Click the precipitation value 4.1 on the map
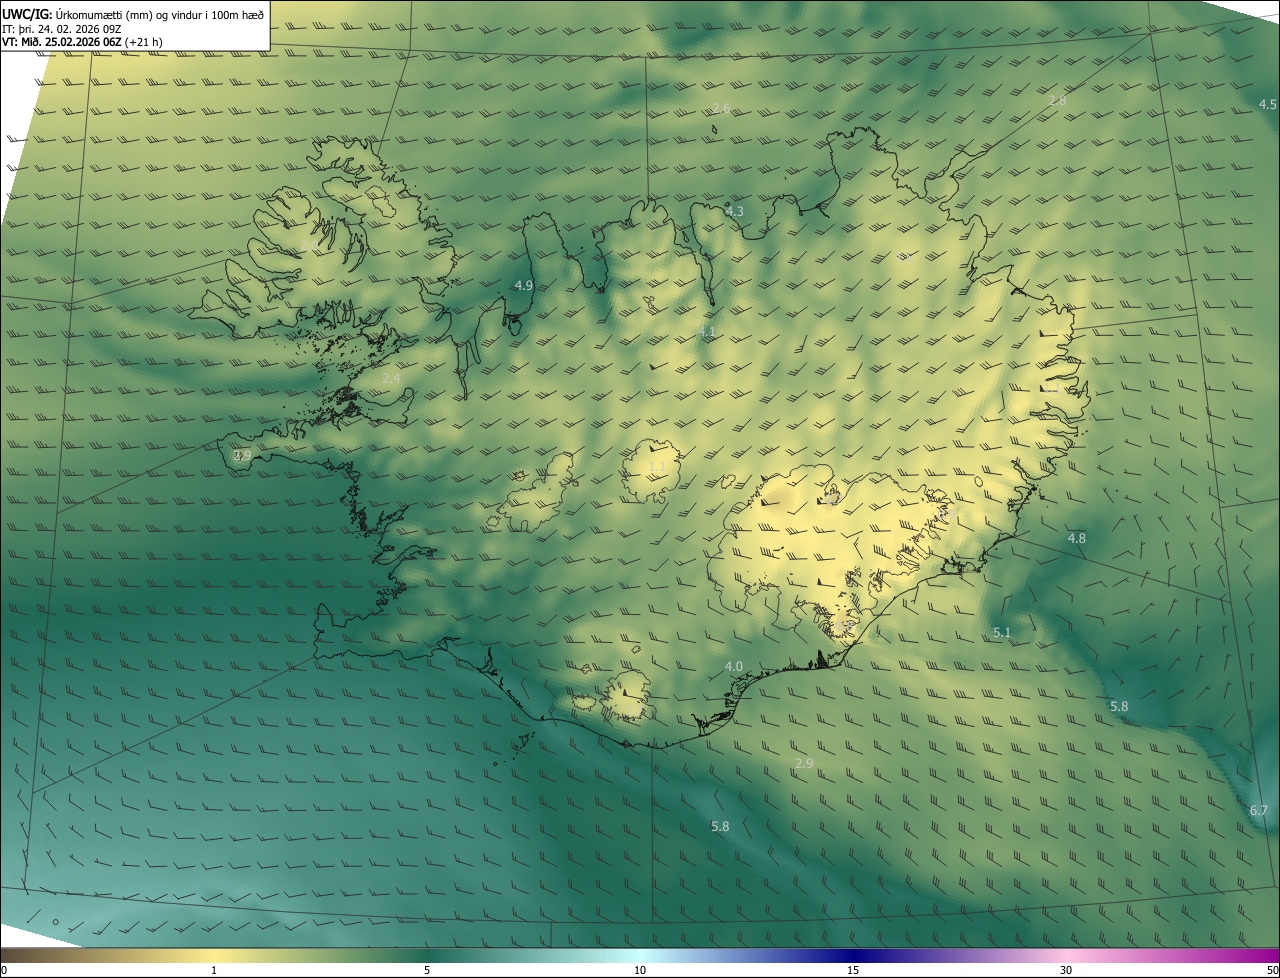The height and width of the screenshot is (978, 1280). click(706, 331)
